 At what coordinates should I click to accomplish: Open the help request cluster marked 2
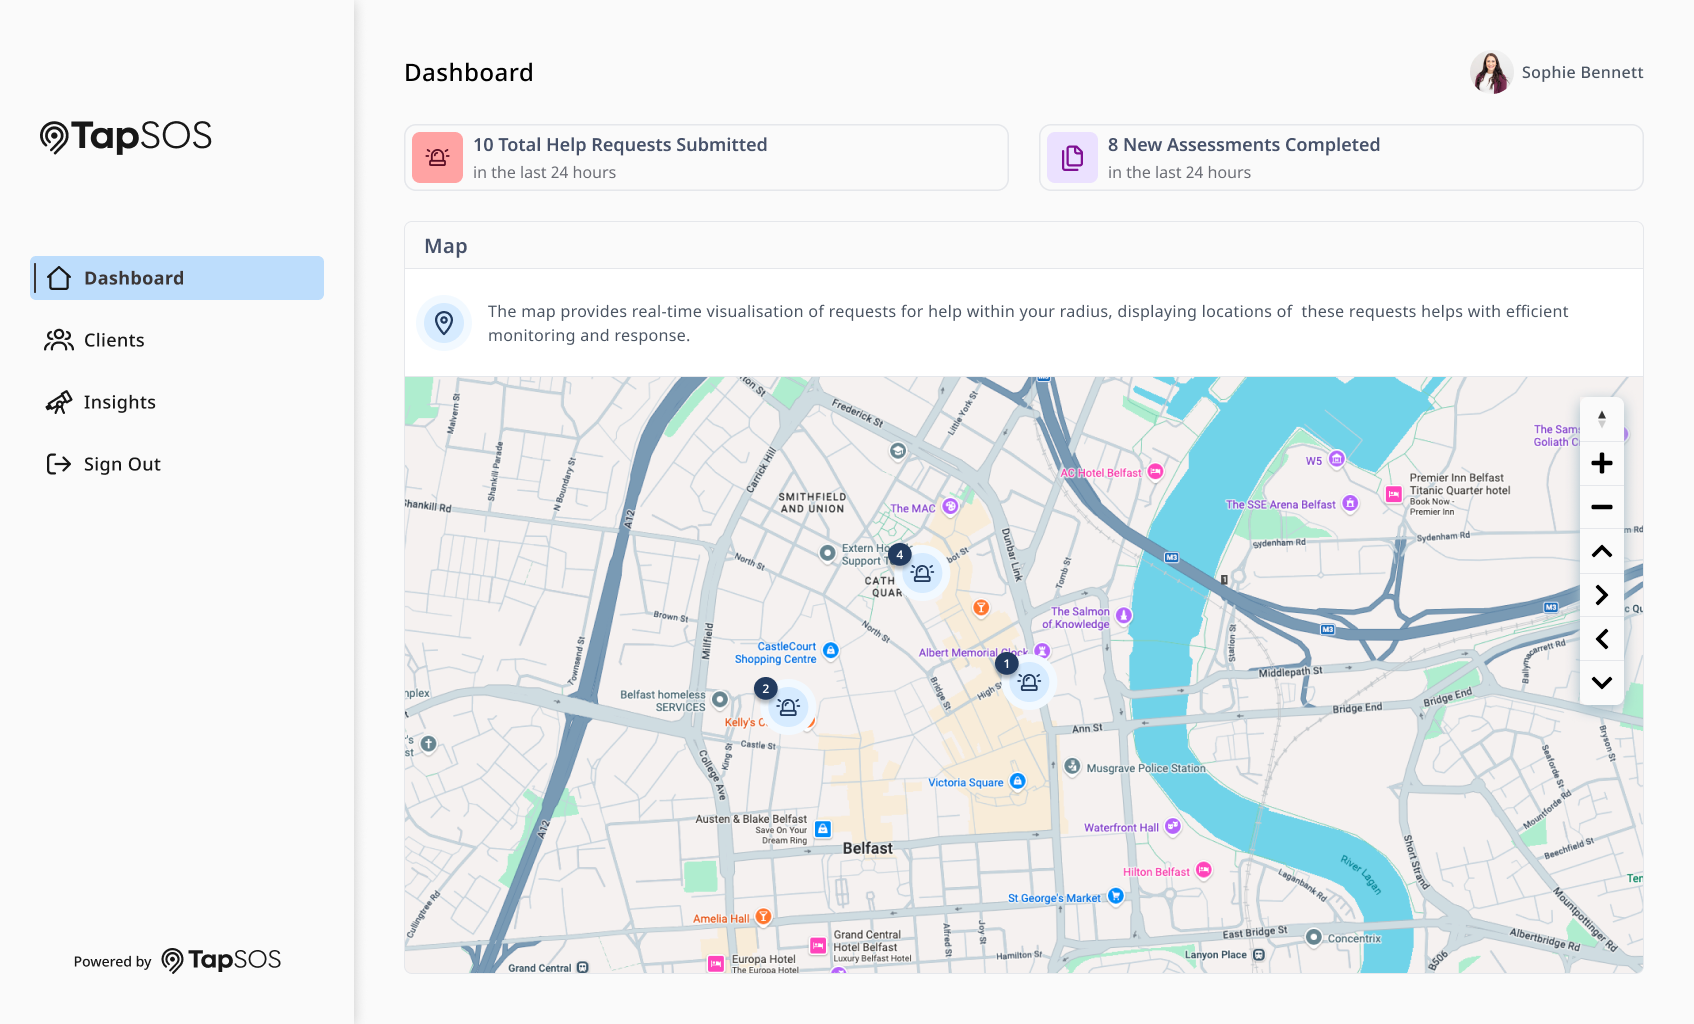(788, 707)
